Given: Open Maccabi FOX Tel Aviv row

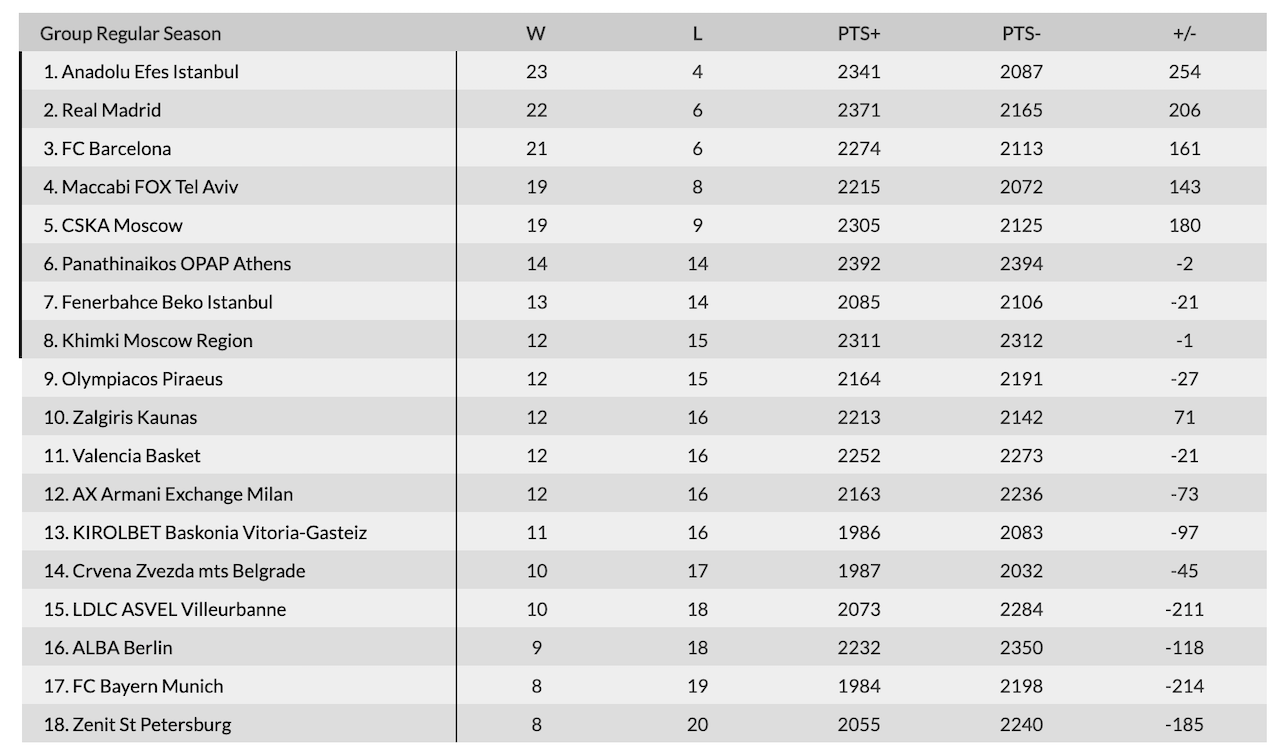Looking at the screenshot, I should point(150,187).
